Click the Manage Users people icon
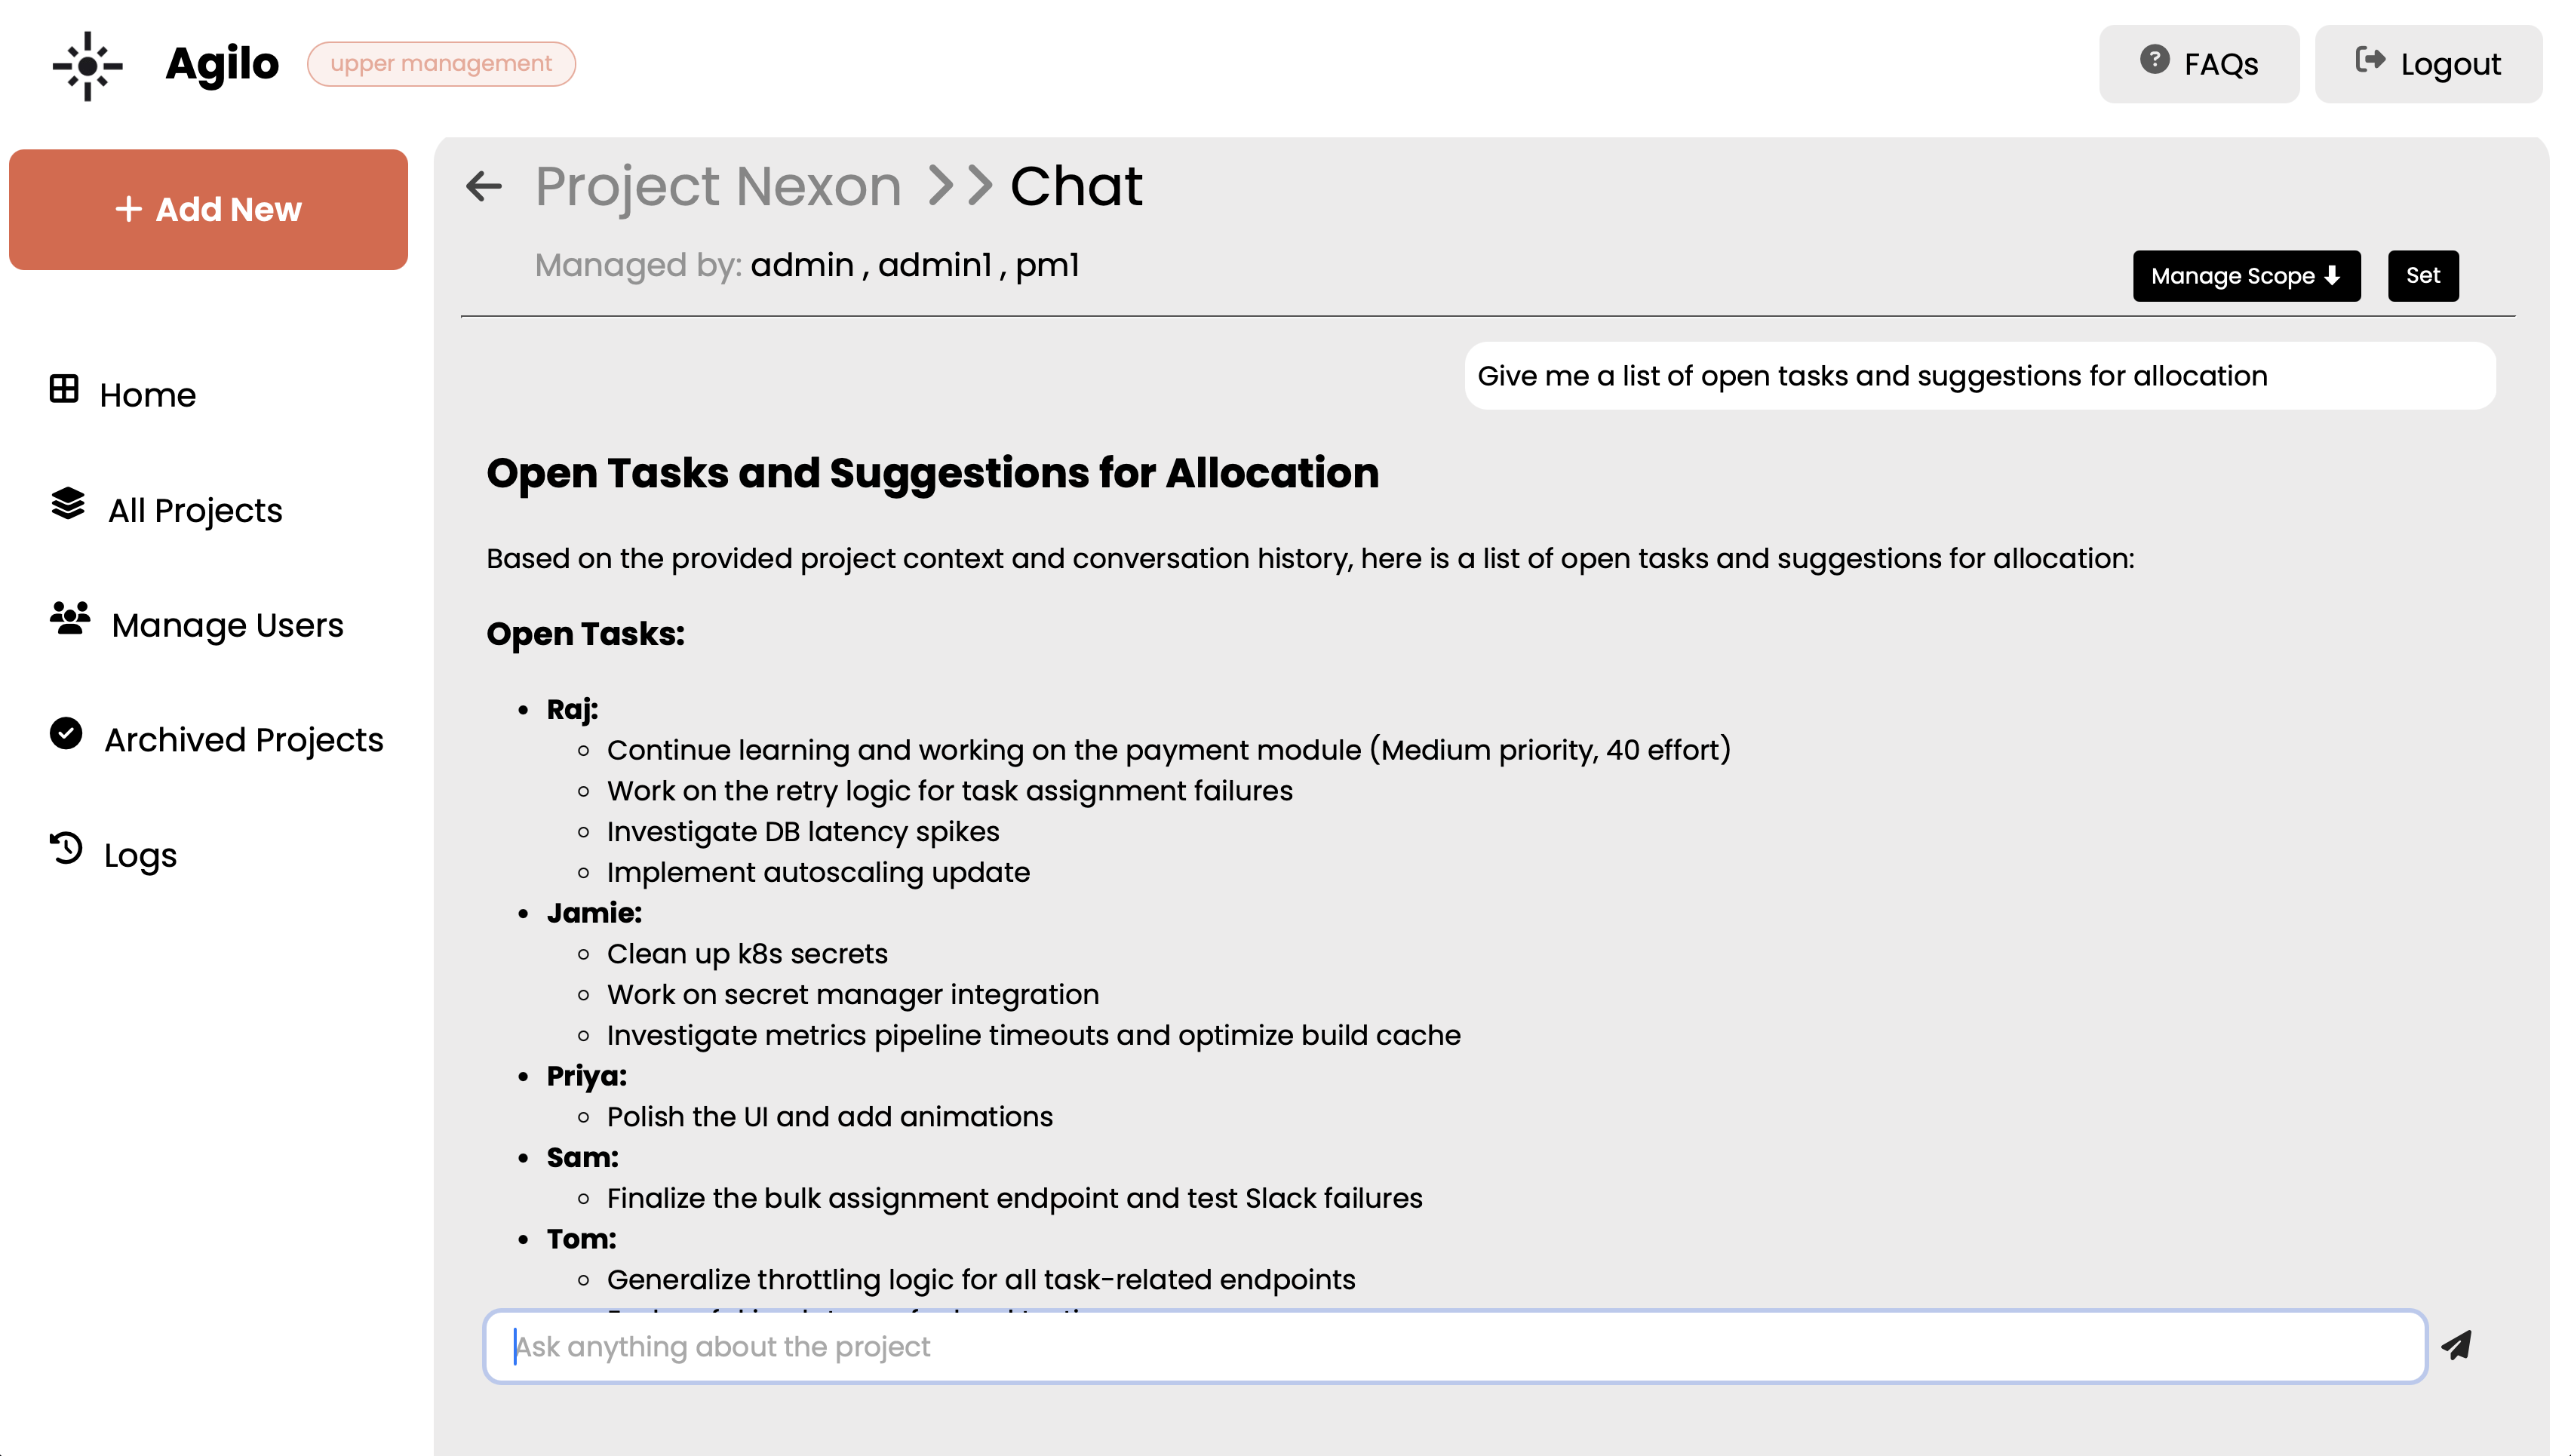This screenshot has width=2571, height=1456. click(x=70, y=619)
